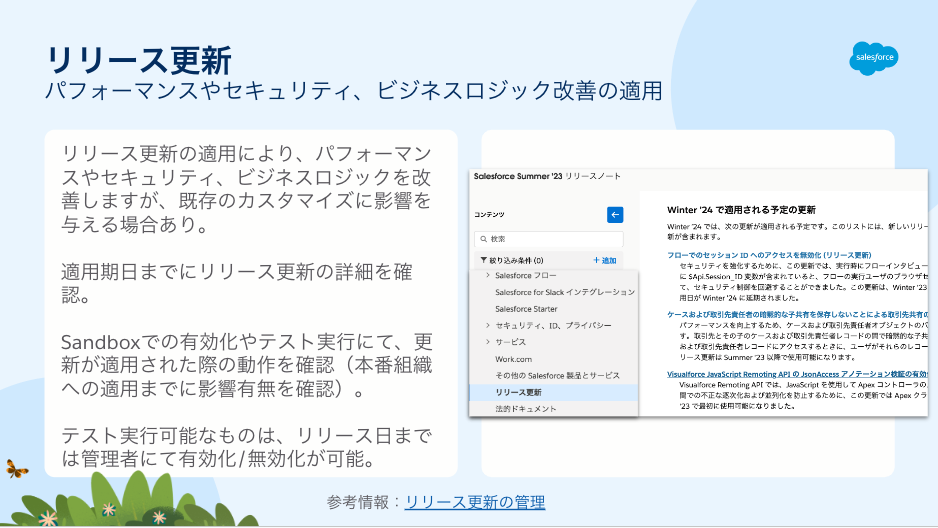Click the filter funnel icon next to 絞り込み条件
This screenshot has height=528, width=938.
[483, 260]
